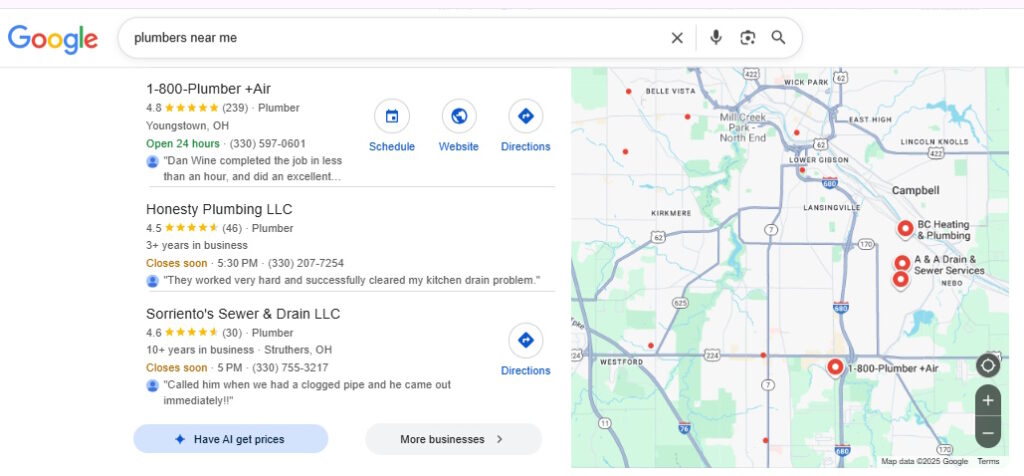Click the magnifying glass search icon
The height and width of the screenshot is (476, 1024).
click(x=778, y=38)
